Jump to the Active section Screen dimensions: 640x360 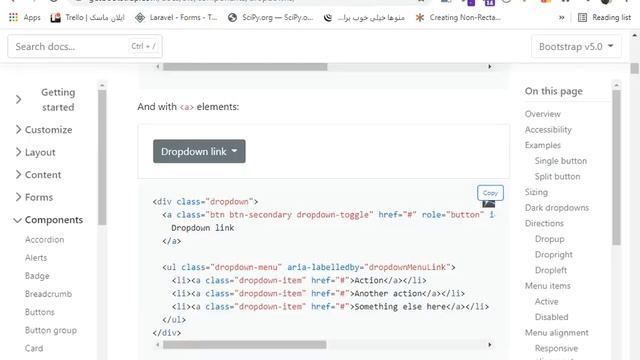(x=547, y=301)
